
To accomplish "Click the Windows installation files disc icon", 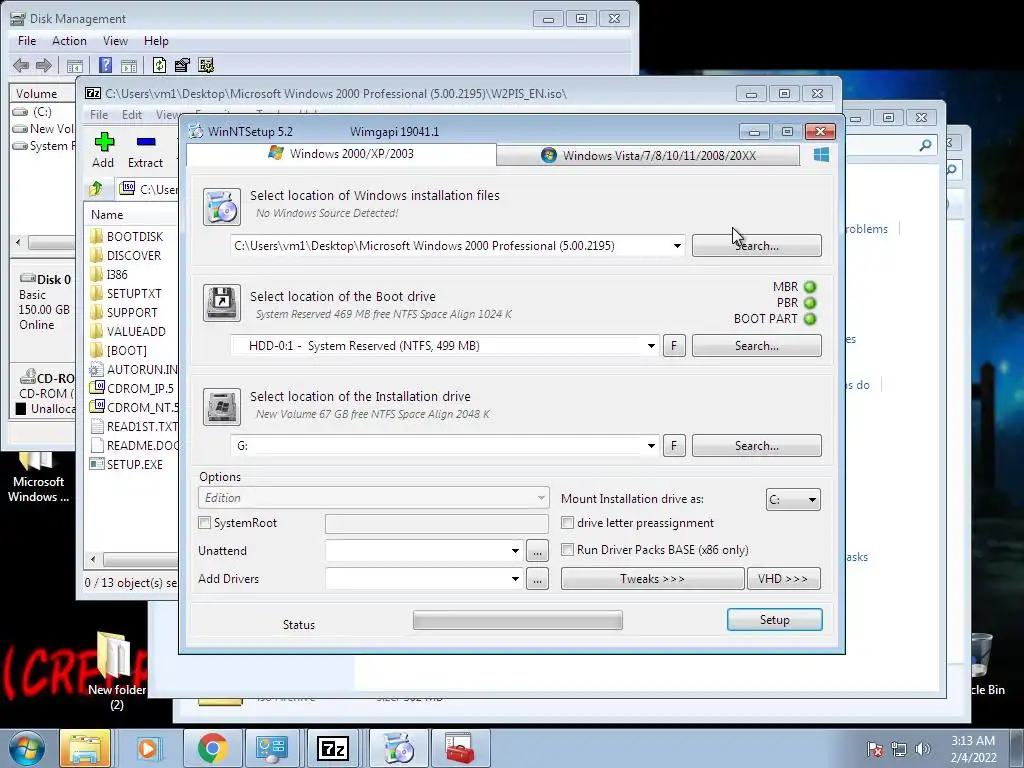I will point(221,207).
